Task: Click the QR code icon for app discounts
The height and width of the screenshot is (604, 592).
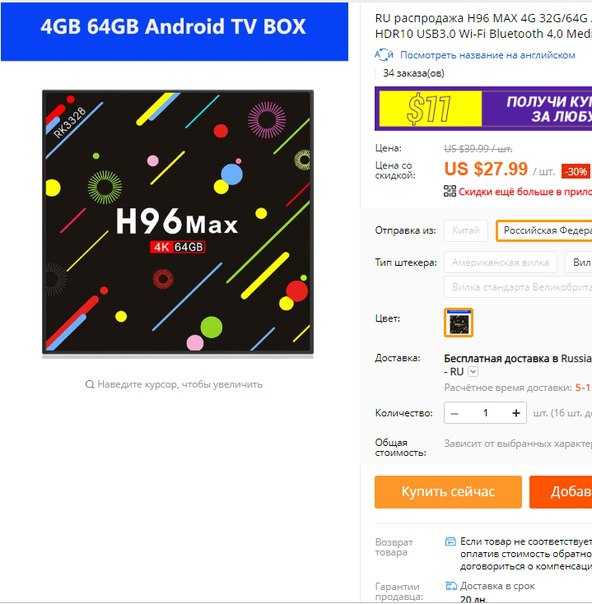Action: pyautogui.click(x=449, y=191)
